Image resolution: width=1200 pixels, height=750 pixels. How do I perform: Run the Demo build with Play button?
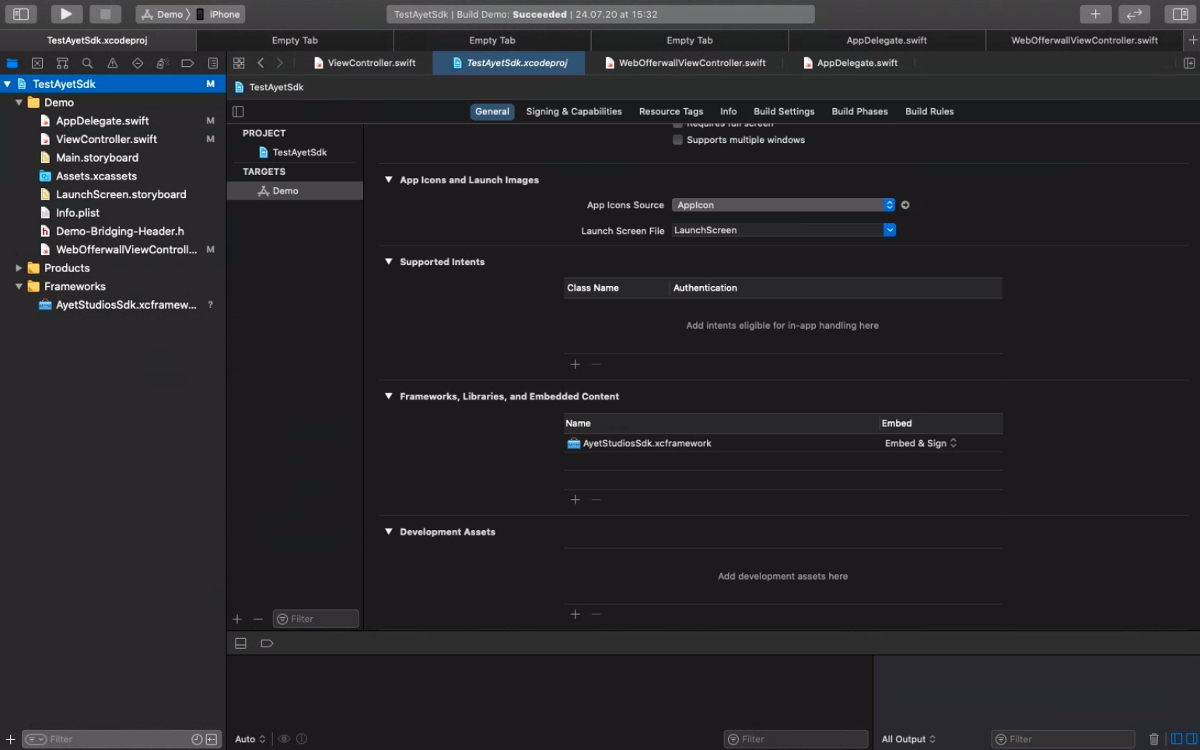66,14
